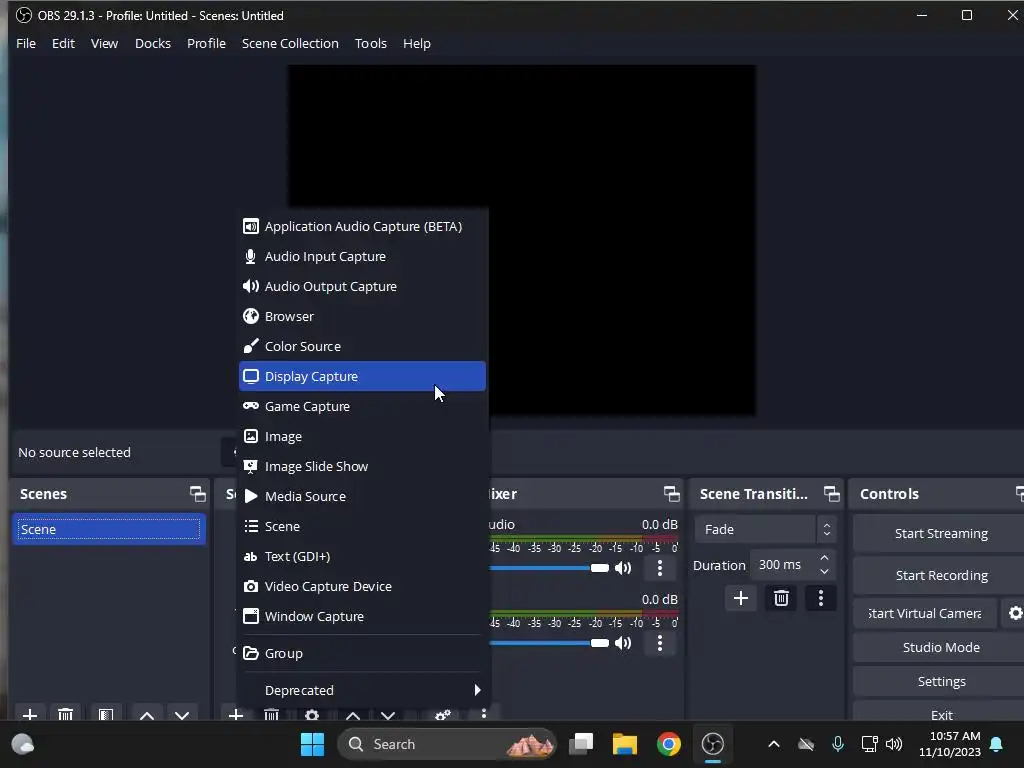Viewport: 1024px width, 768px height.
Task: Select the Image source entry
Action: 362,437
